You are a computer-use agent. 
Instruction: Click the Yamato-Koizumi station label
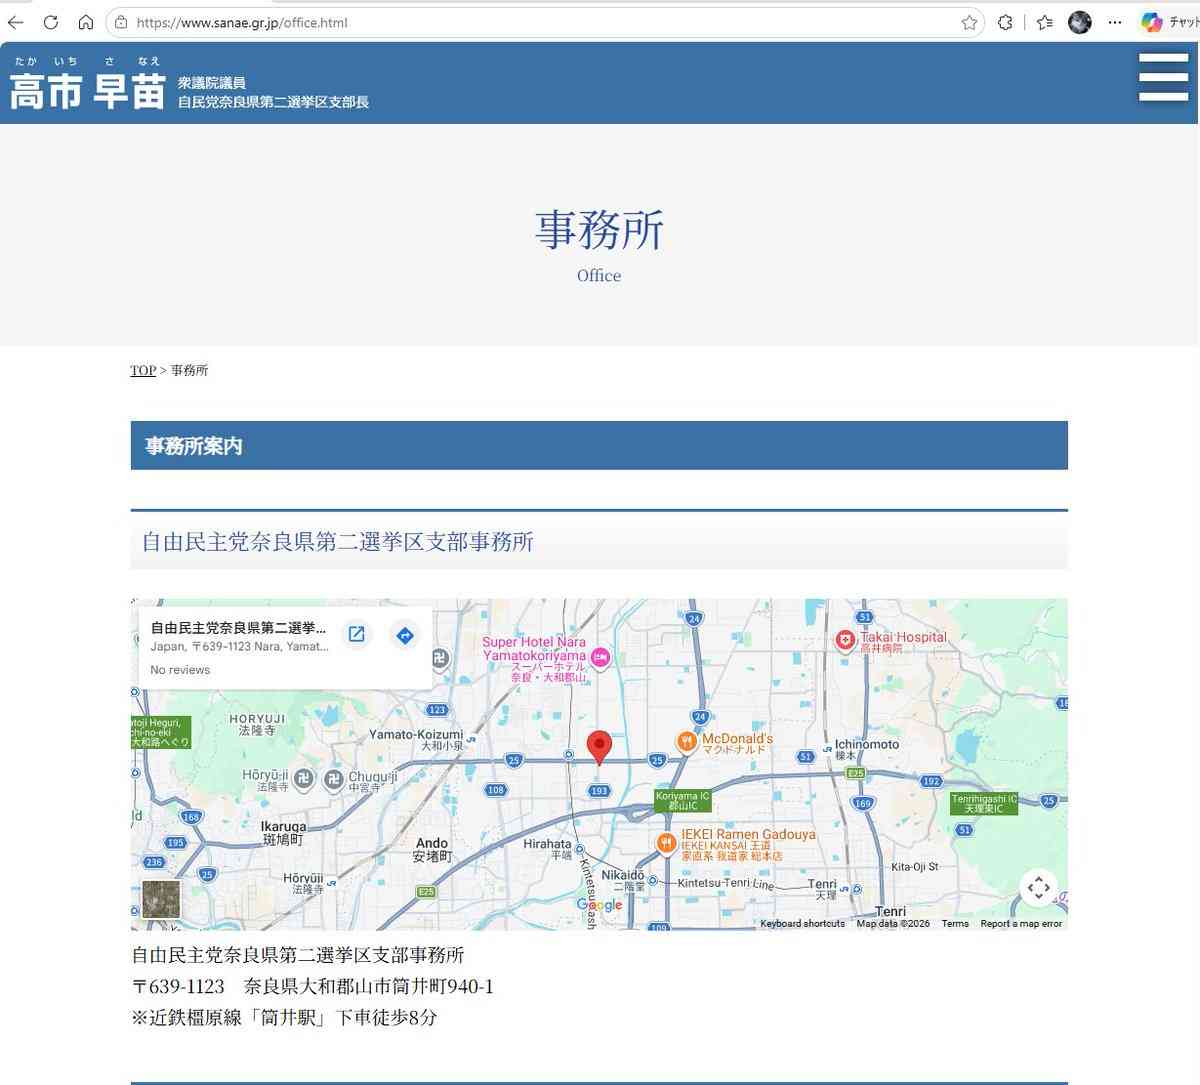[416, 739]
